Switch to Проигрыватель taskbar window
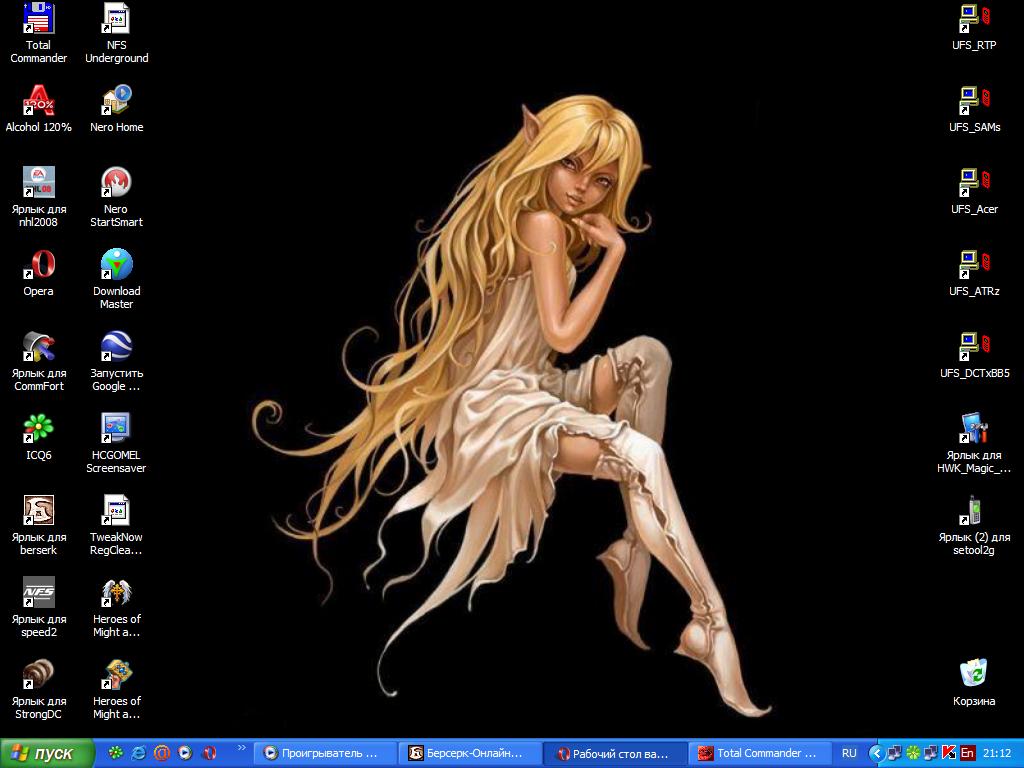Viewport: 1024px width, 768px height. click(325, 753)
